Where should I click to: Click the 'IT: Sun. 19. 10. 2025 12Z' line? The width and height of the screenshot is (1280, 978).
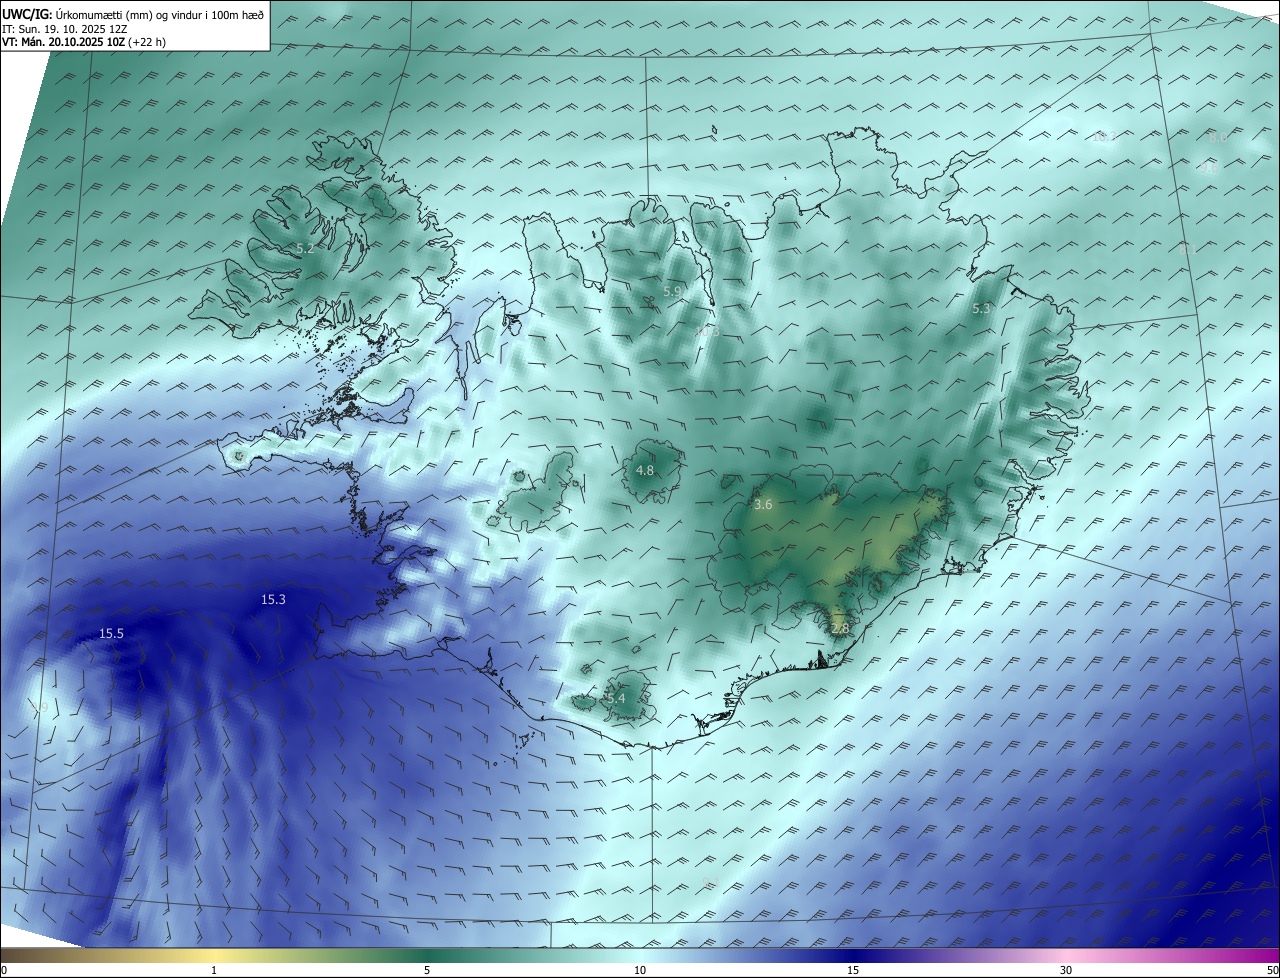[64, 29]
